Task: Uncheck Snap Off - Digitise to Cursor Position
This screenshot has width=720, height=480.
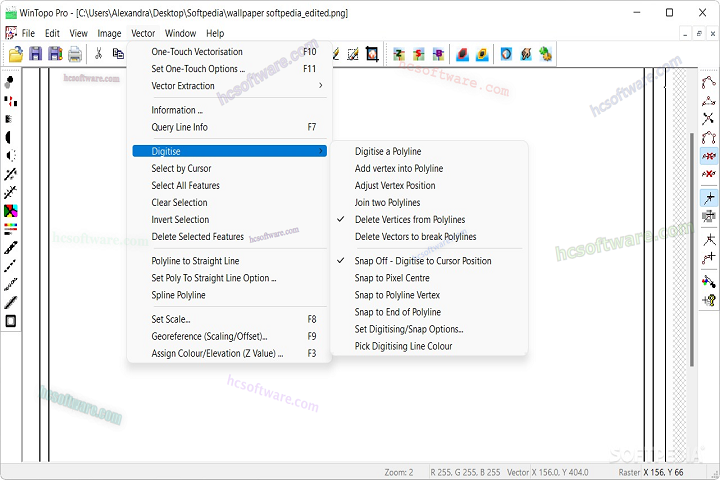Action: point(422,261)
